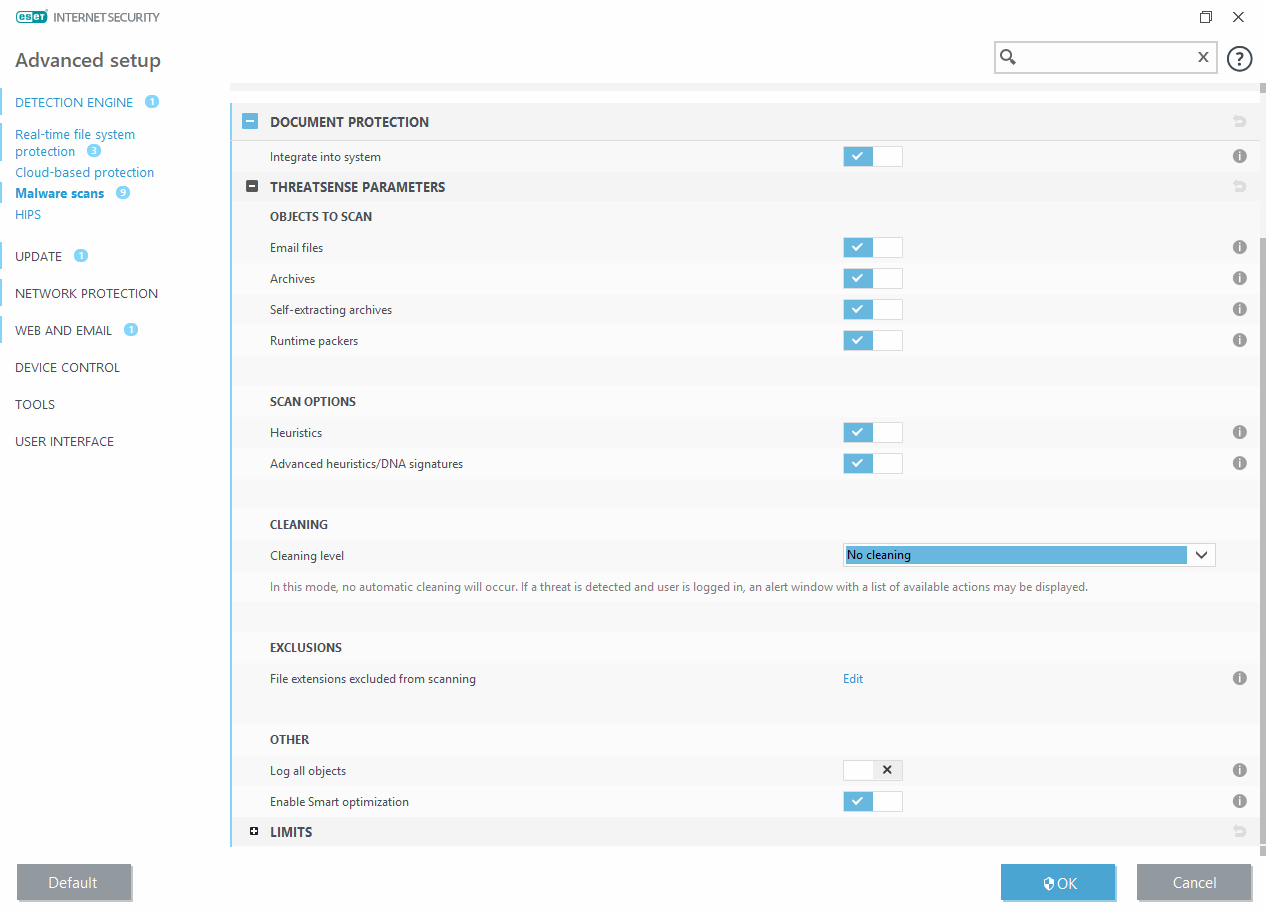
Task: Show info for Advanced heuristics/DNA signatures
Action: point(1239,463)
